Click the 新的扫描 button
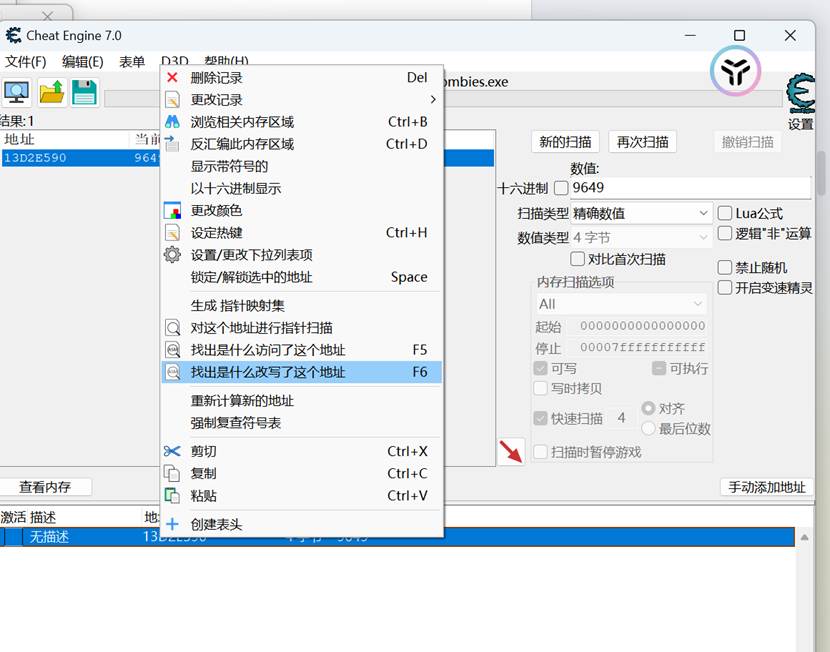 tap(565, 142)
